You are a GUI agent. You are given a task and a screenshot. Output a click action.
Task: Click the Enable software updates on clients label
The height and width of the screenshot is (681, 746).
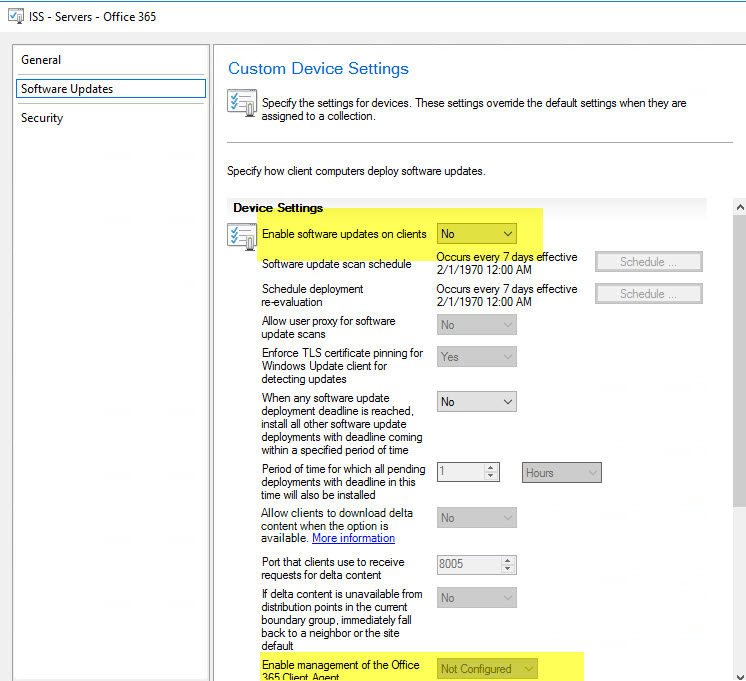[344, 234]
